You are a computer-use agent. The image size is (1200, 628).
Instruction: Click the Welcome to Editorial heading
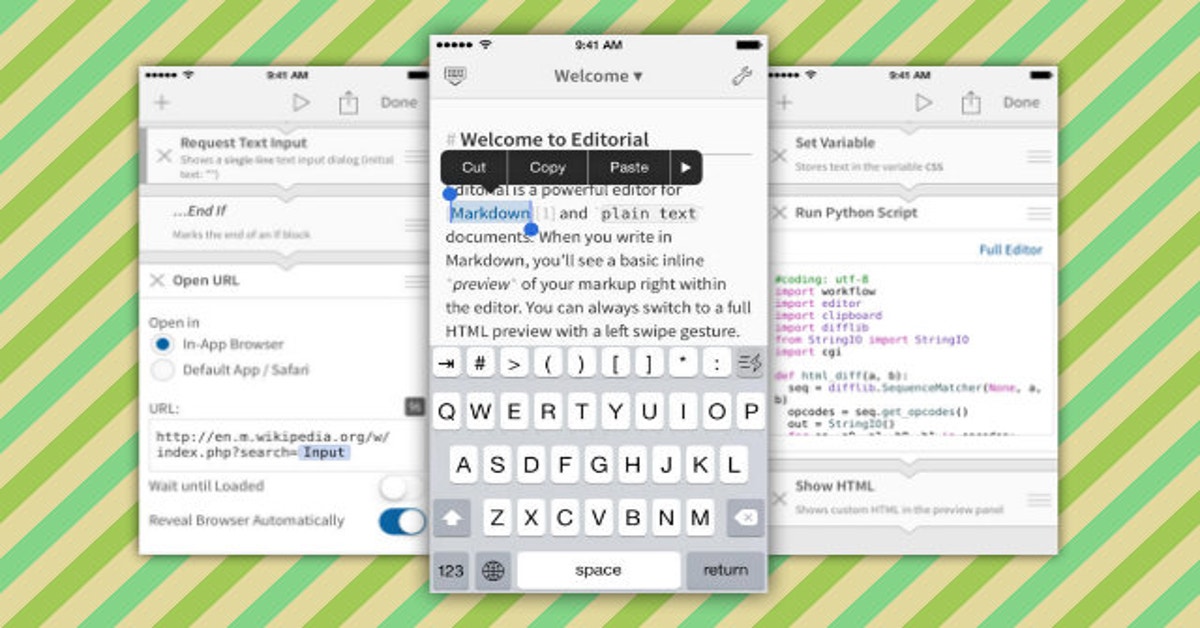pyautogui.click(x=554, y=140)
